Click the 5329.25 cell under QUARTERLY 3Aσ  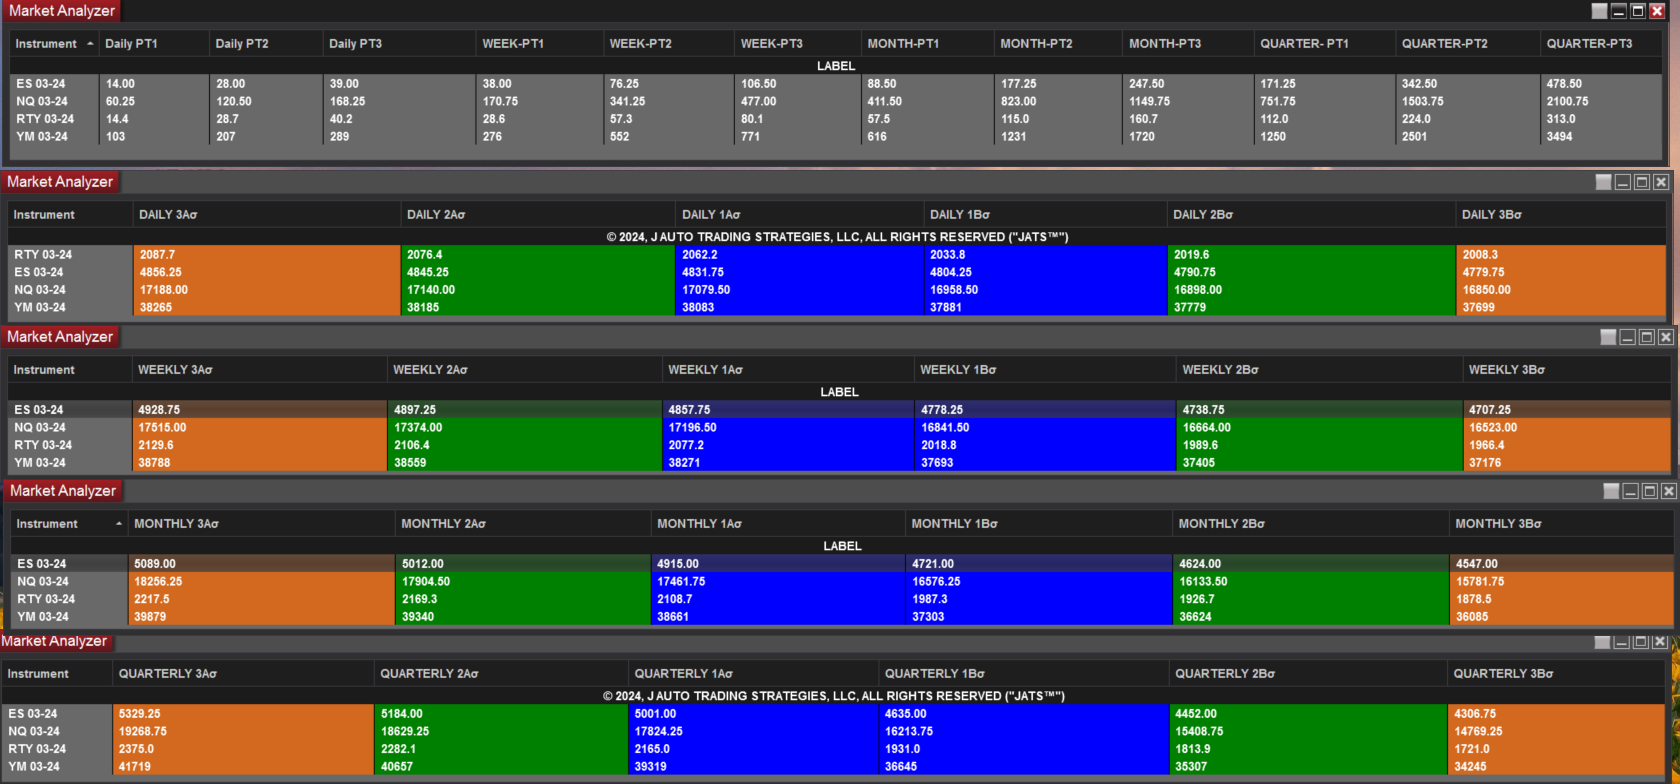243,714
